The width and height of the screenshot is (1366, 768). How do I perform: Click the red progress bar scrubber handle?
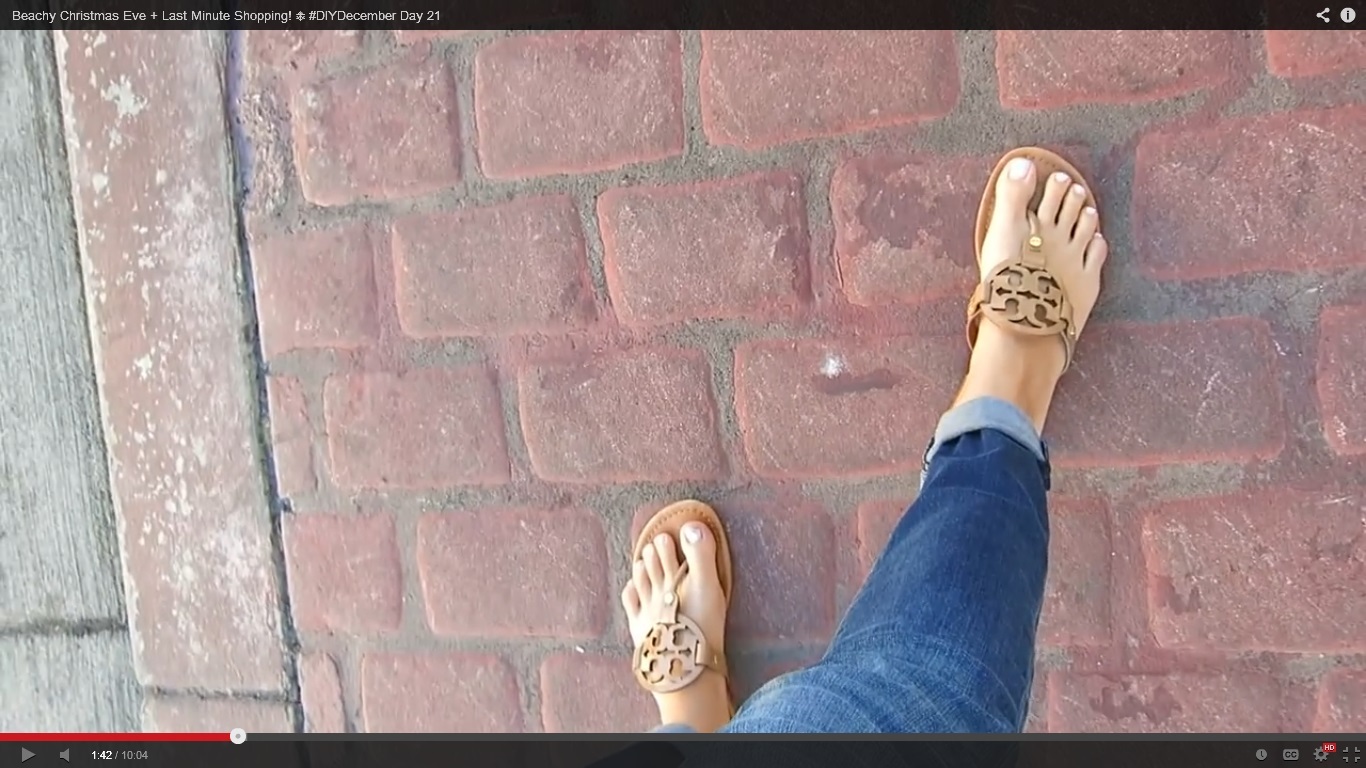pos(238,736)
